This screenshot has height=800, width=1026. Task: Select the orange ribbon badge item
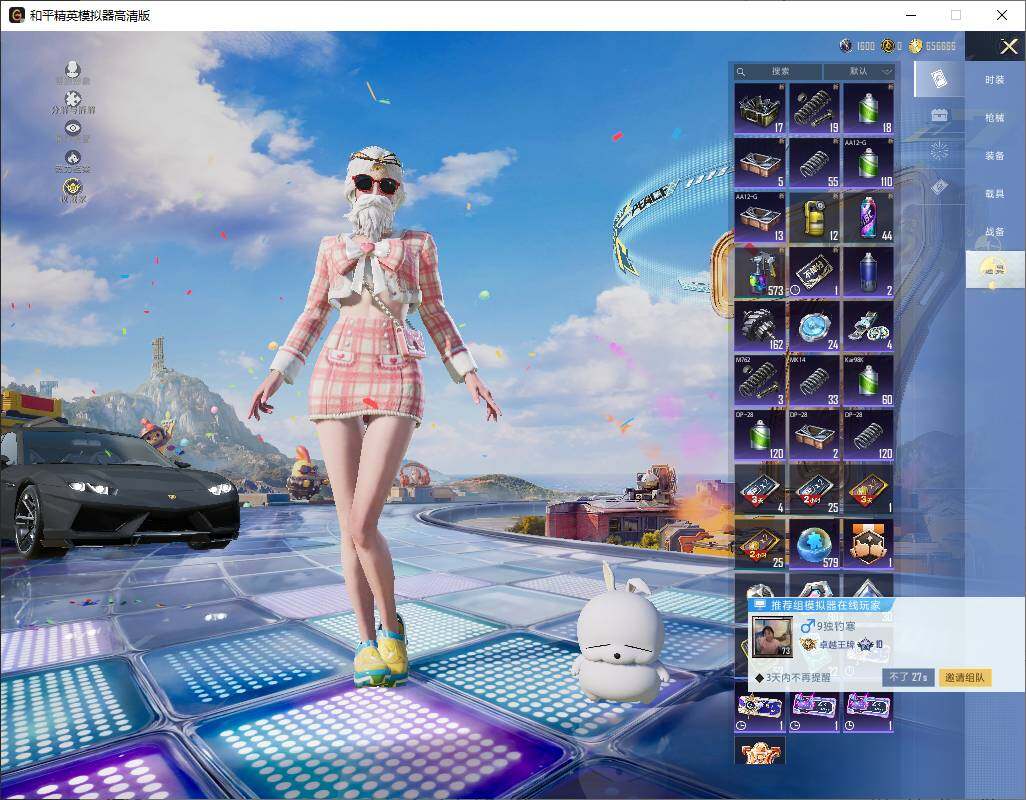point(868,544)
